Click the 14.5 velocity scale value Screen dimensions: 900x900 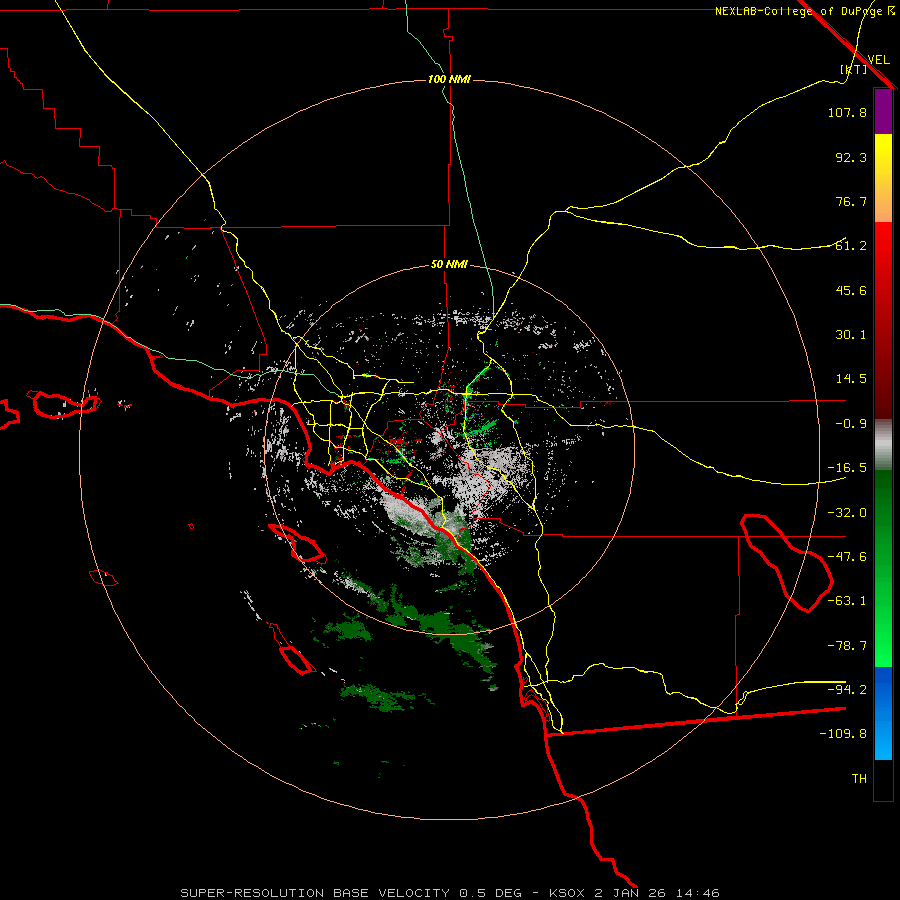coord(851,379)
